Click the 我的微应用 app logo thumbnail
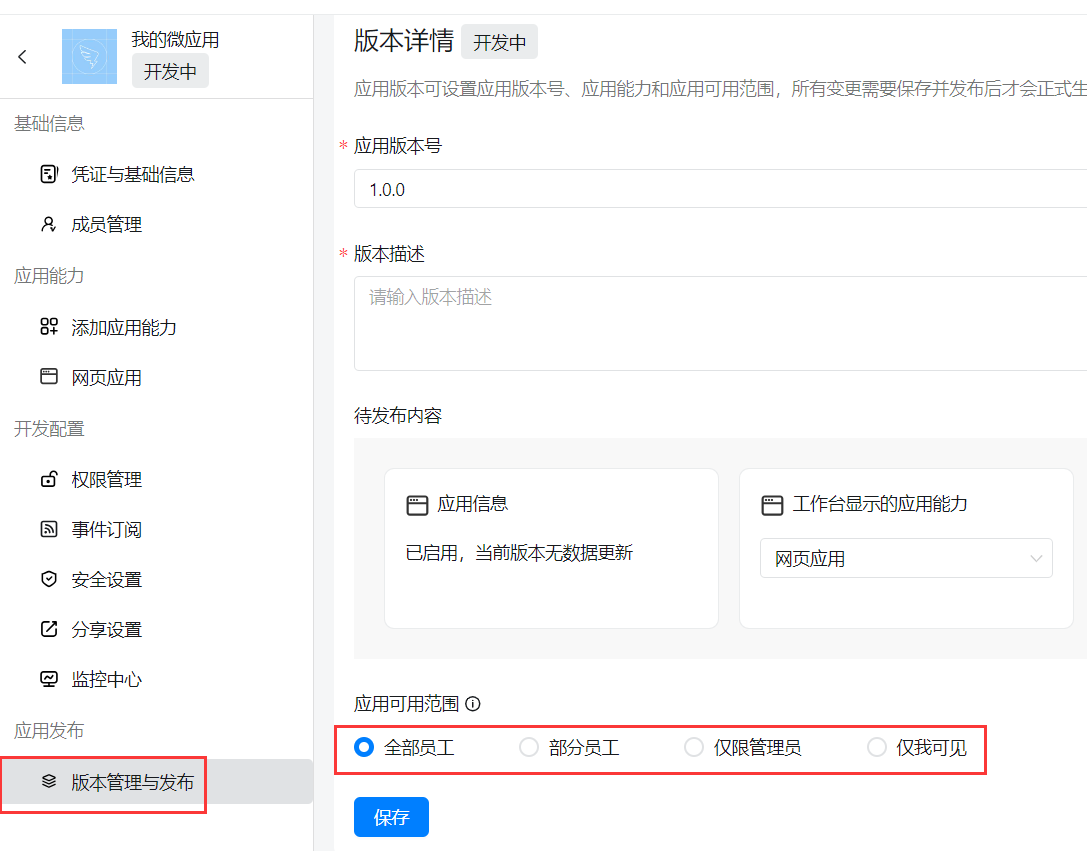1087x851 pixels. [89, 56]
